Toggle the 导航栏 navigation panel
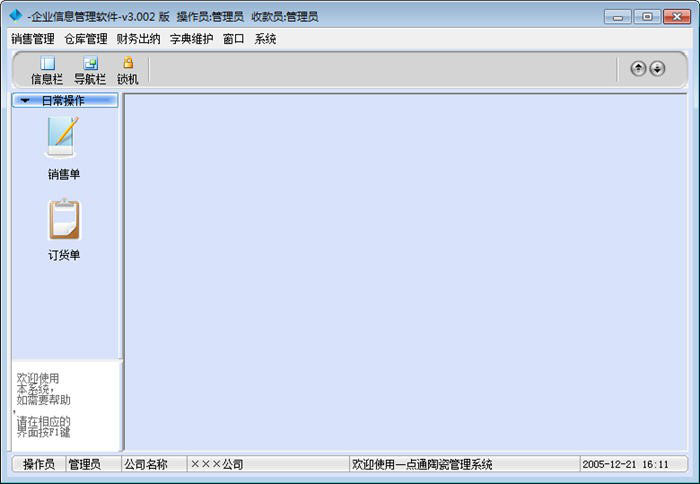 coord(90,71)
